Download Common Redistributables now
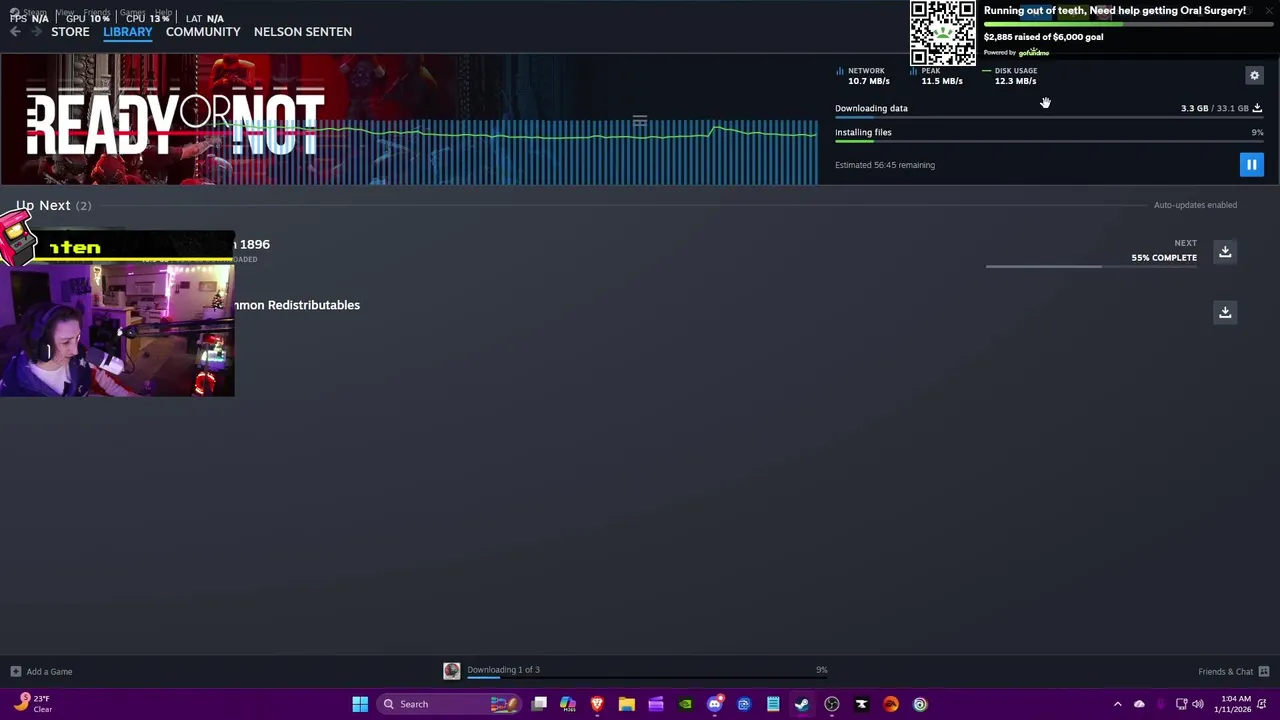1280x720 pixels. [x=1225, y=312]
